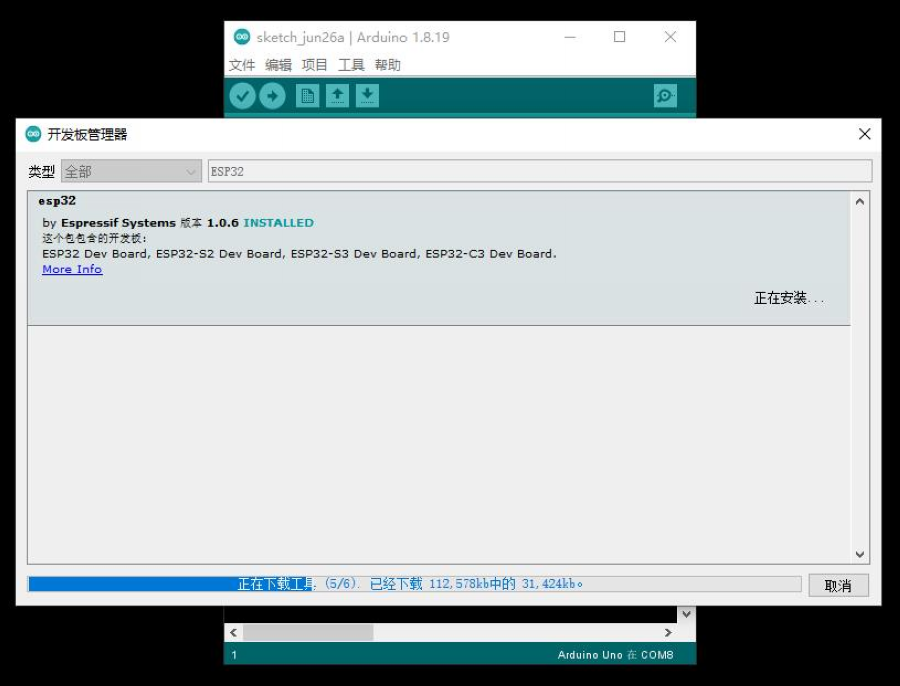Click the Arduino horizontal scrollbar thumb
The image size is (900, 686).
pos(308,632)
